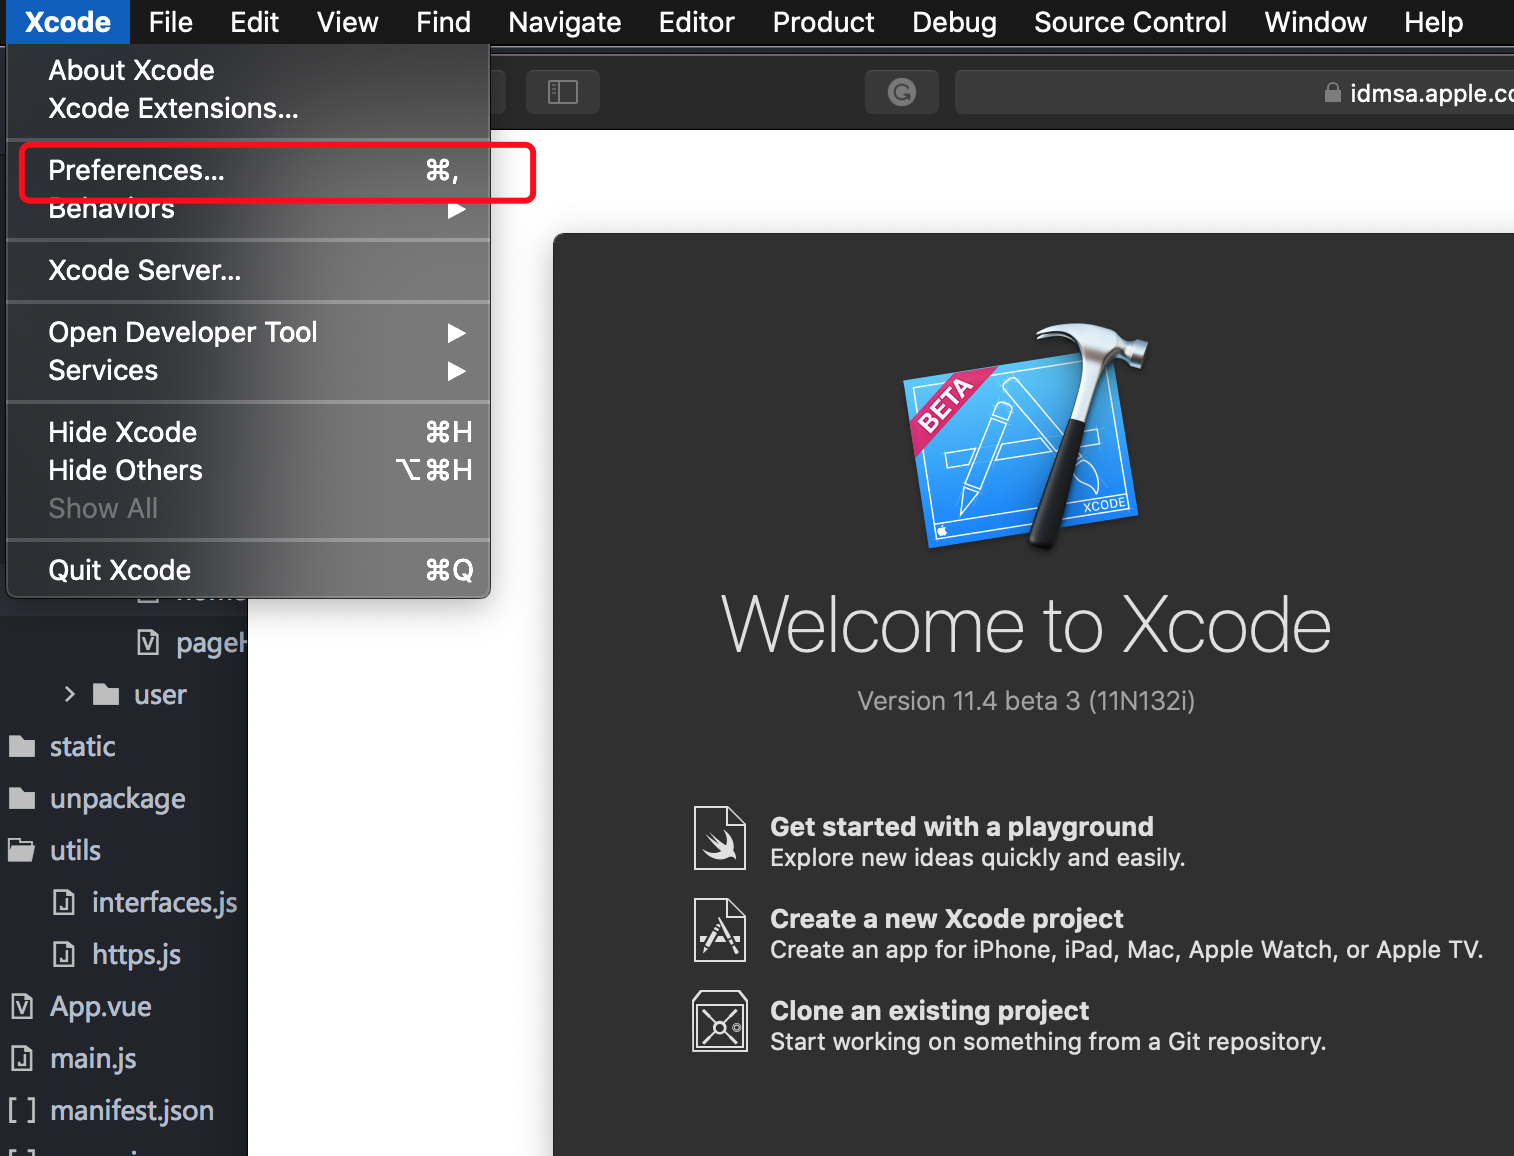The height and width of the screenshot is (1156, 1514).
Task: Click the https.js file icon
Action: pos(64,954)
